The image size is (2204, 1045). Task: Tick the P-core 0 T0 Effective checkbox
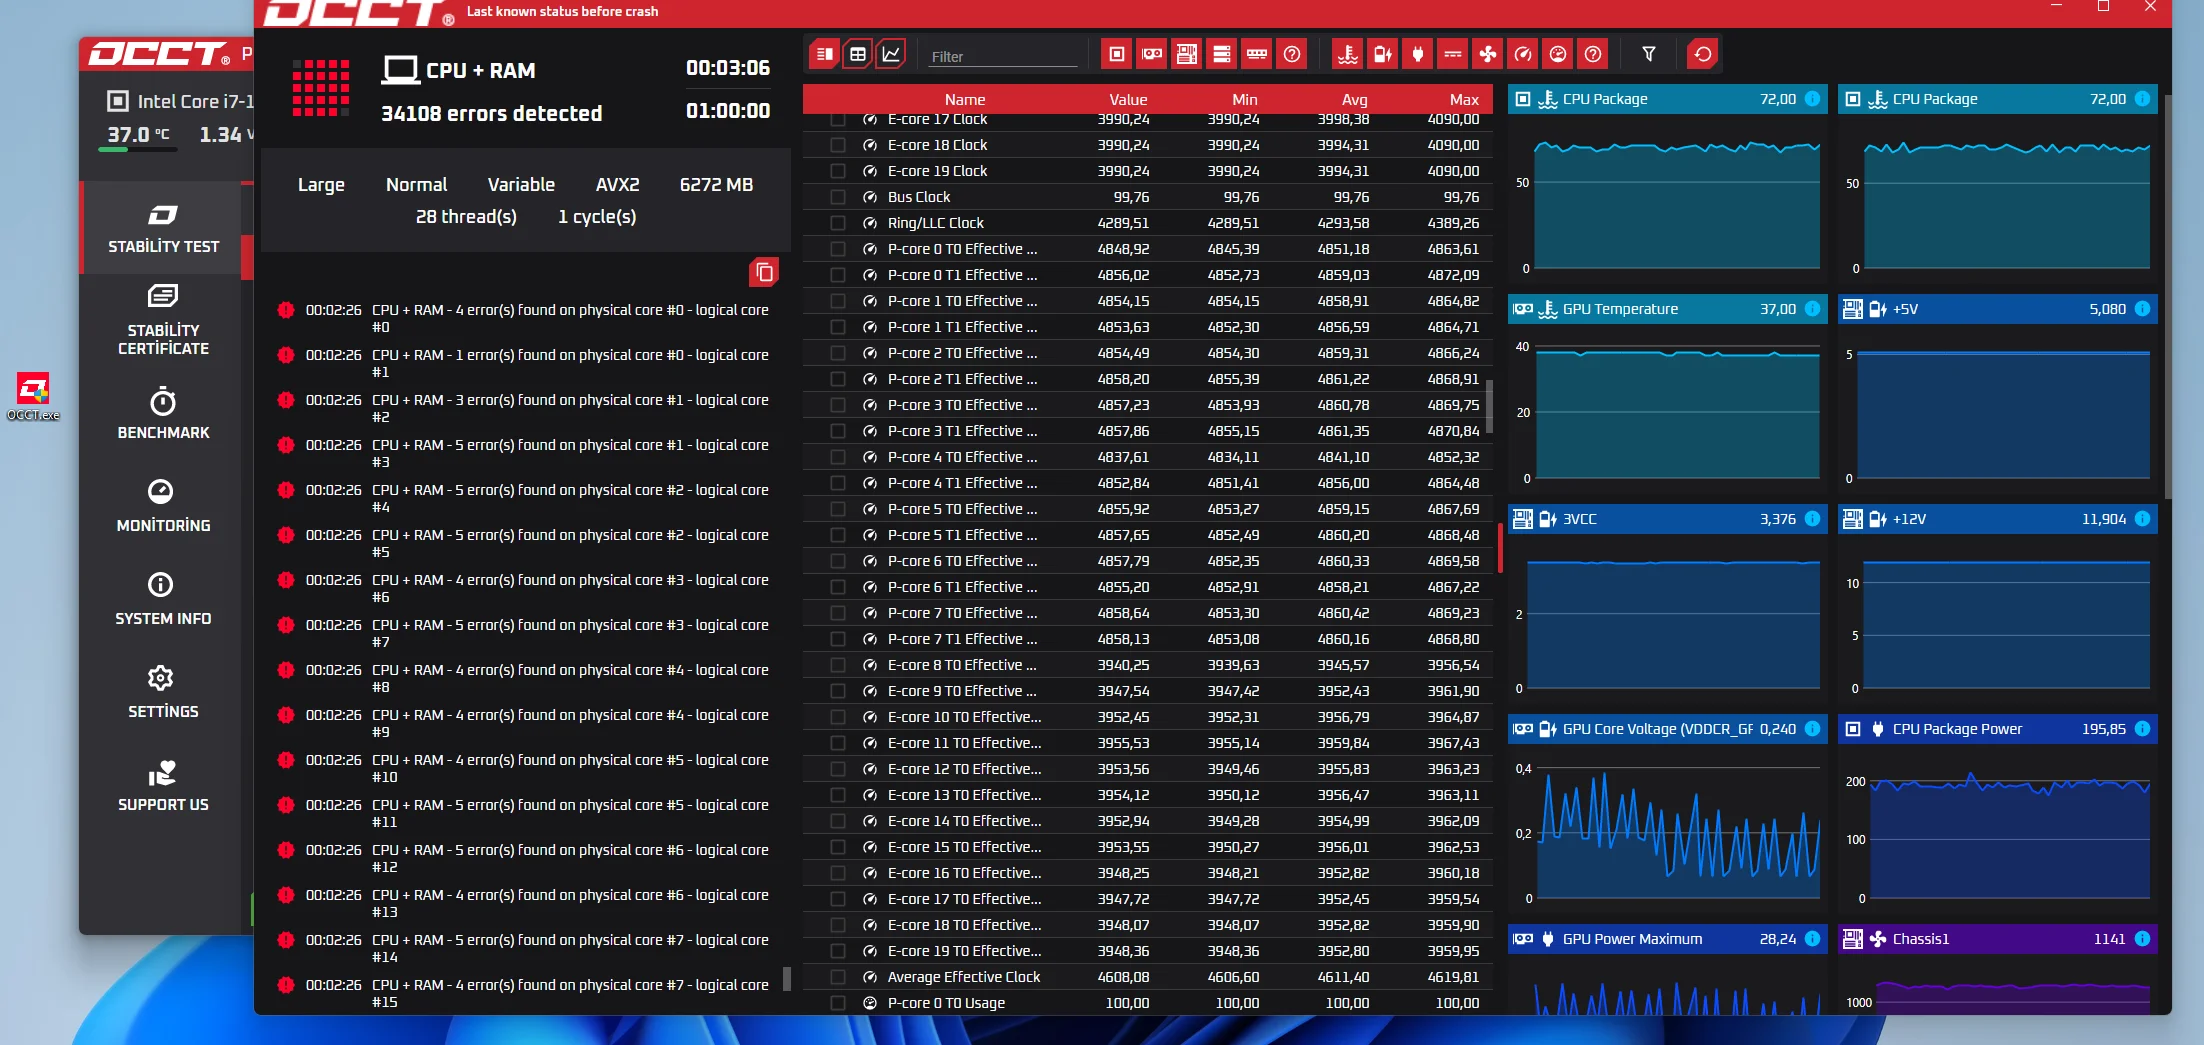(x=838, y=249)
